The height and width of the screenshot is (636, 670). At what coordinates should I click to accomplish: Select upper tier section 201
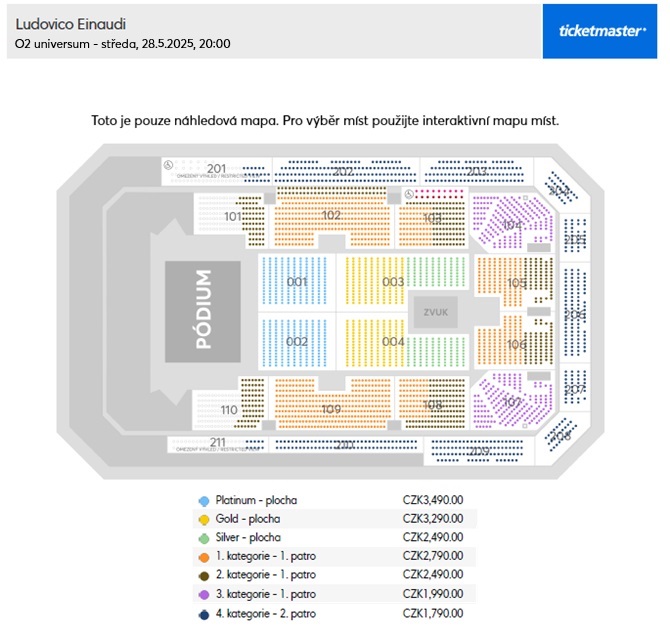pyautogui.click(x=216, y=169)
